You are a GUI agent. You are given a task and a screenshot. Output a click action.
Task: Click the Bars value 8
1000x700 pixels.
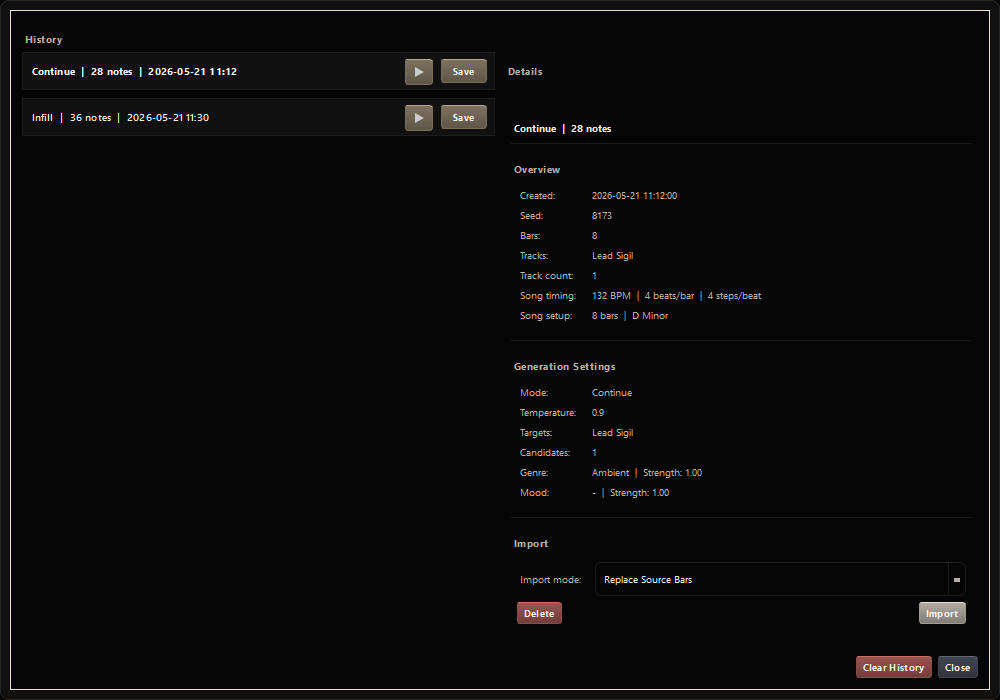[x=594, y=236]
